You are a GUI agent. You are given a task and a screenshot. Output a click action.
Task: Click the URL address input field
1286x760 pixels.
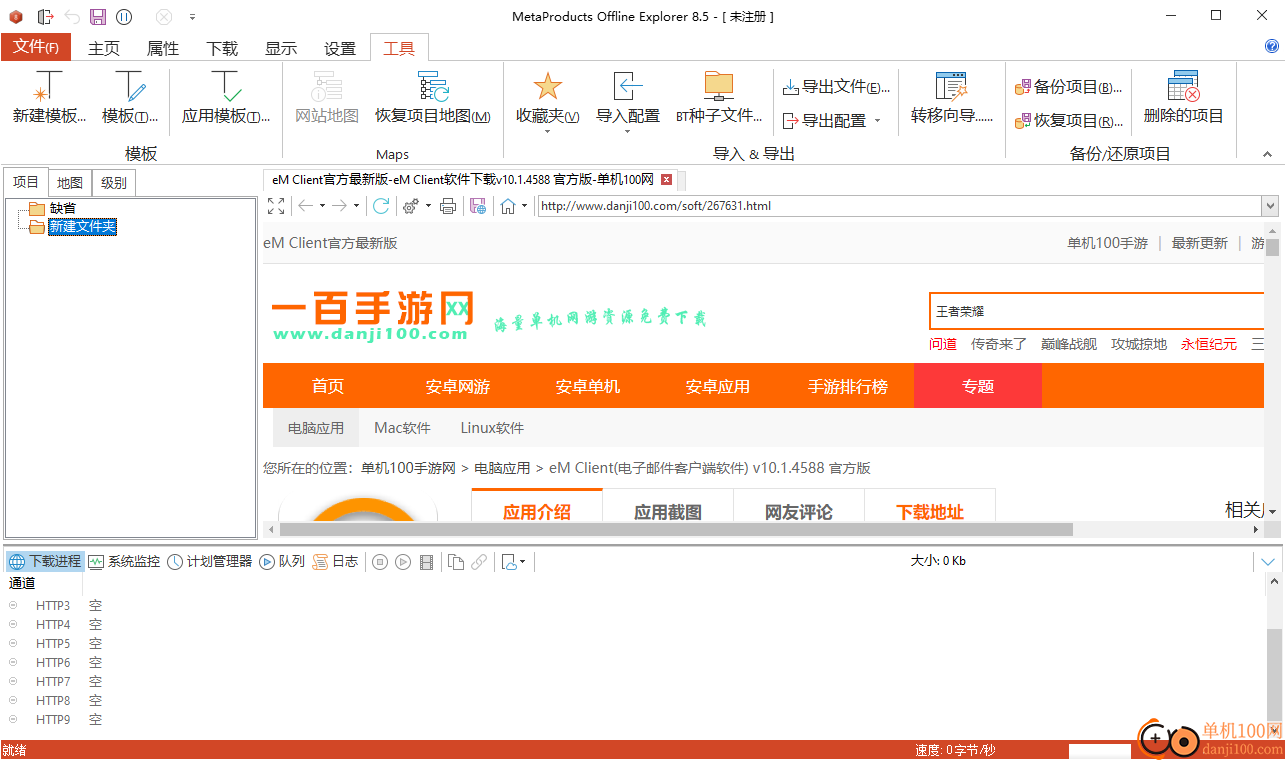pyautogui.click(x=899, y=206)
